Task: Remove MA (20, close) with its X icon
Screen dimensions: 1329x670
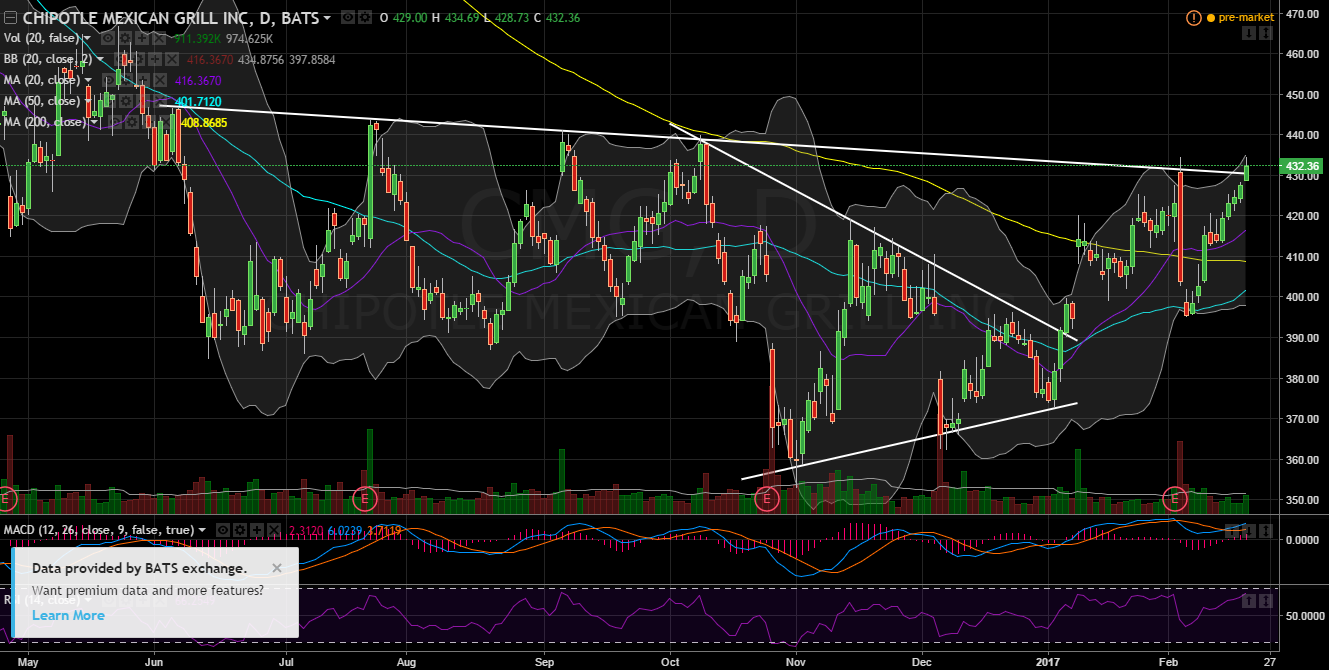Action: coord(160,80)
